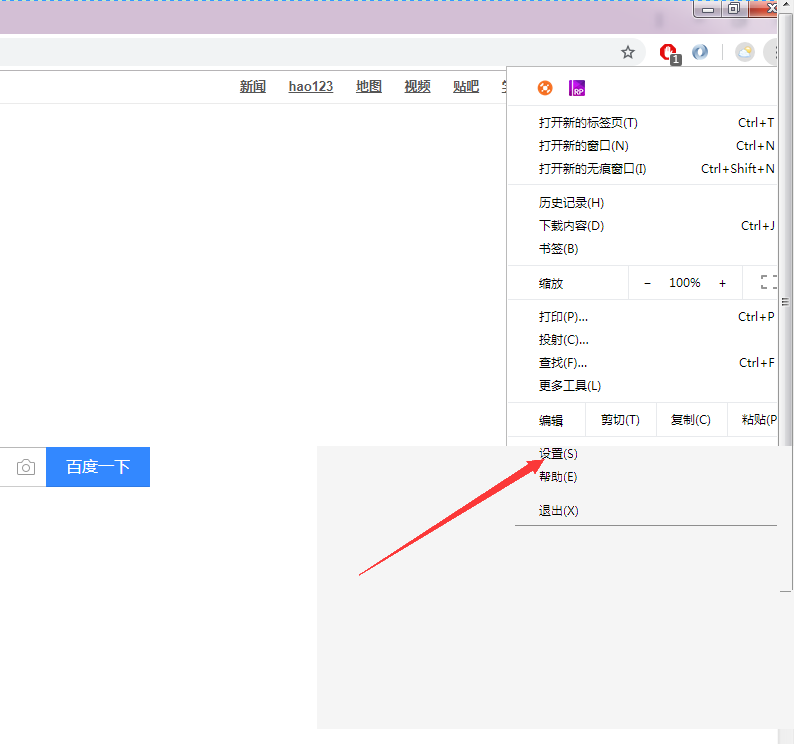This screenshot has width=794, height=744.
Task: Open the orange circular extension in menu
Action: pos(545,88)
